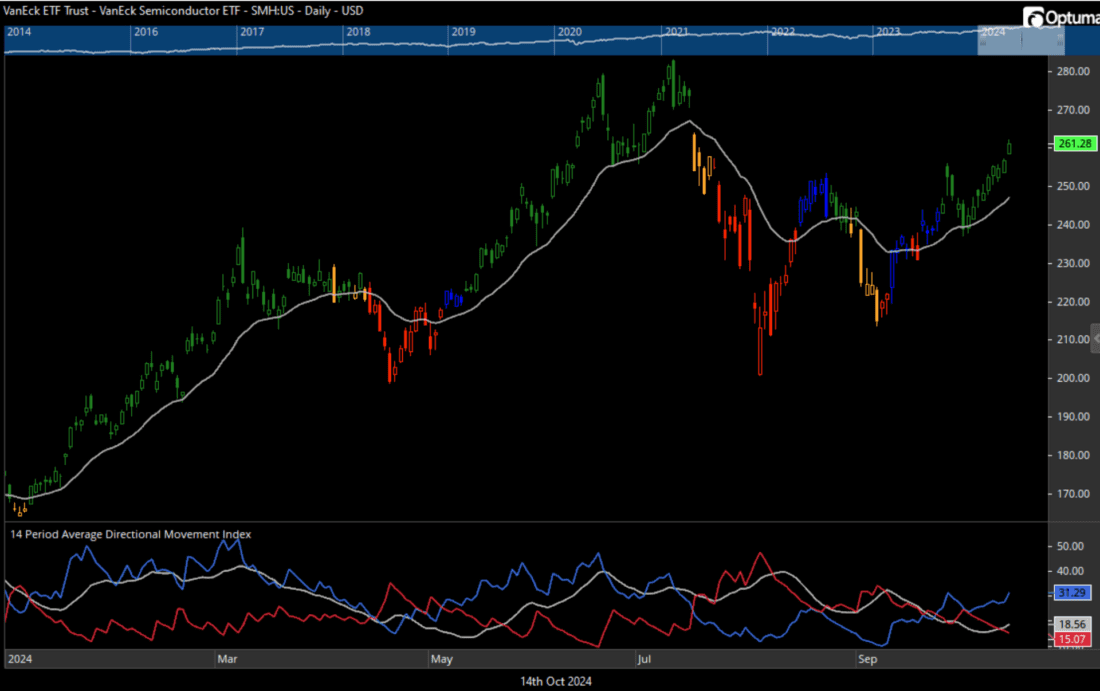Viewport: 1100px width, 691px height.
Task: Expand the collapsed side panel arrow
Action: coord(1096,340)
